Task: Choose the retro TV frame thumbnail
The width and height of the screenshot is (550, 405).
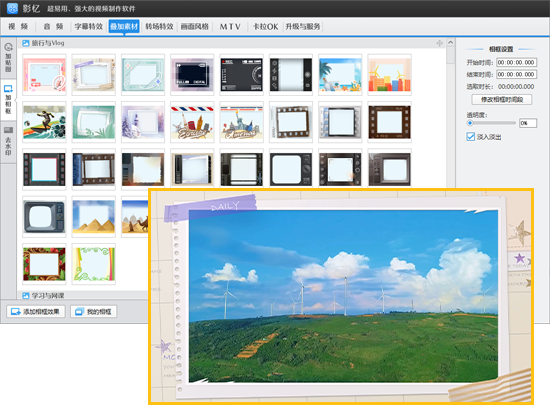Action: pyautogui.click(x=44, y=217)
